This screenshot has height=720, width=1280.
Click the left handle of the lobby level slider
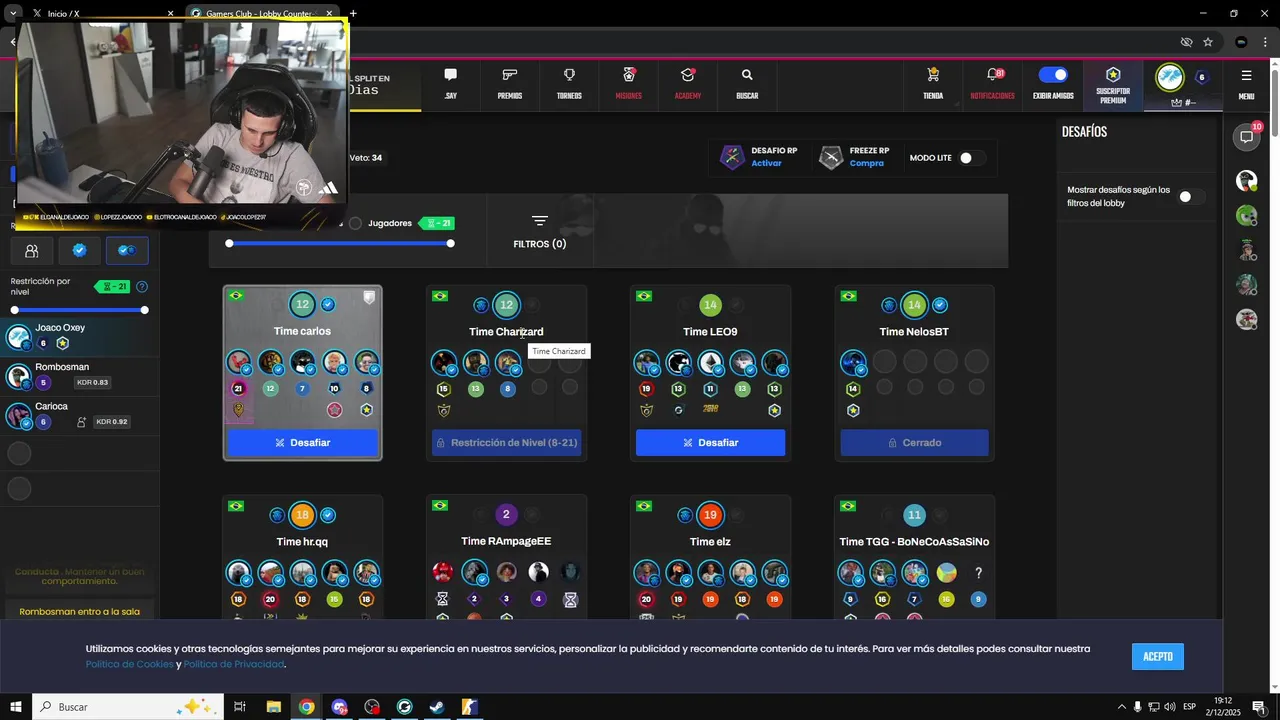pyautogui.click(x=229, y=243)
